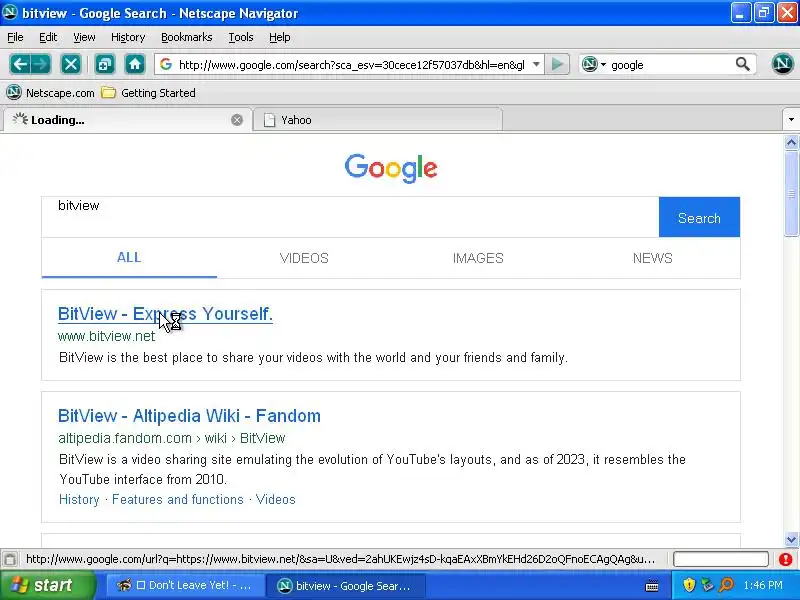Viewport: 800px width, 600px height.
Task: Go back with the Back arrow button
Action: pyautogui.click(x=19, y=64)
